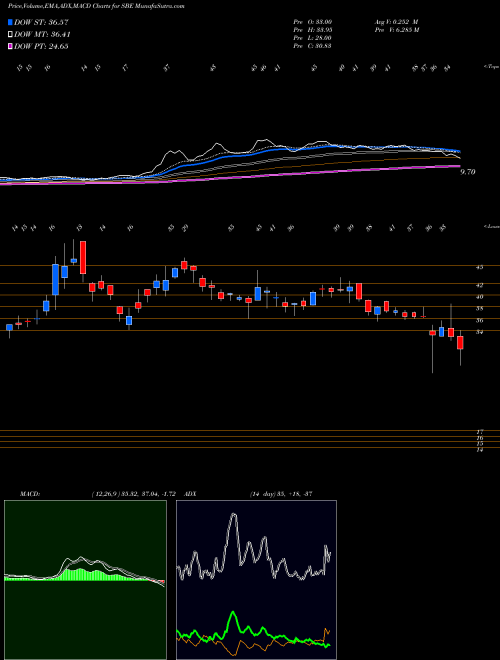Screen dimensions: 500x660
Task: Click the blue DOW ST legend swatch
Action: [x=10, y=23]
